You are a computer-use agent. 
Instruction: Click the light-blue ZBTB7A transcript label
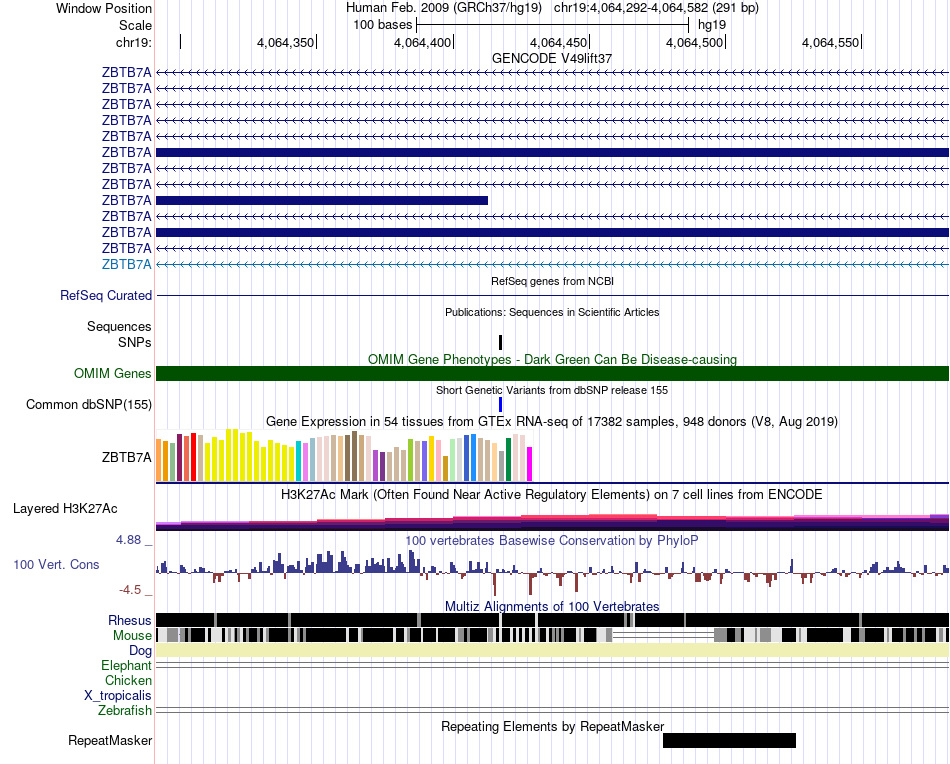127,264
